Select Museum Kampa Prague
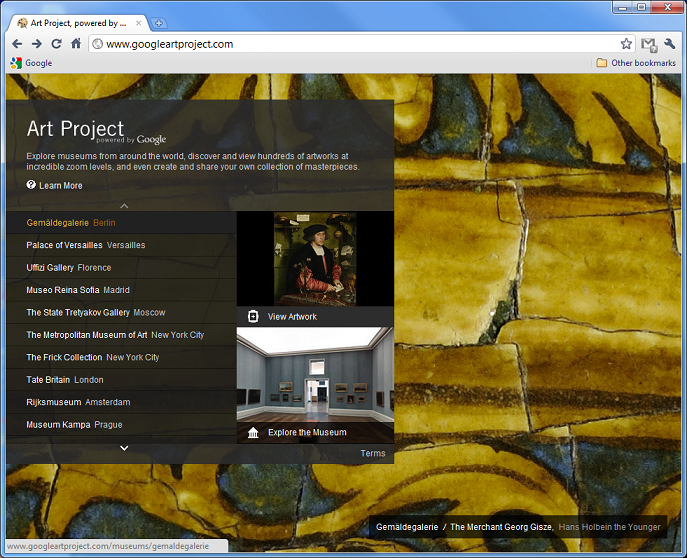 (121, 424)
